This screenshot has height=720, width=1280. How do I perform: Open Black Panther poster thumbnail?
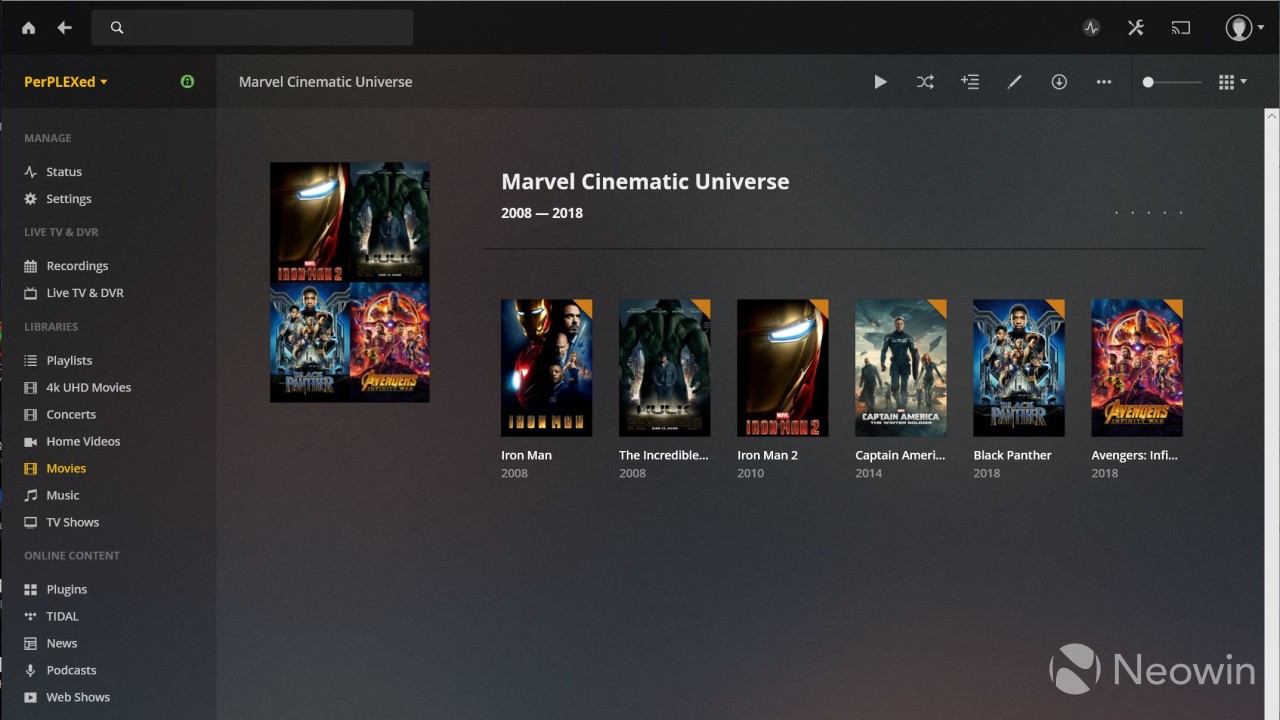(x=1018, y=368)
